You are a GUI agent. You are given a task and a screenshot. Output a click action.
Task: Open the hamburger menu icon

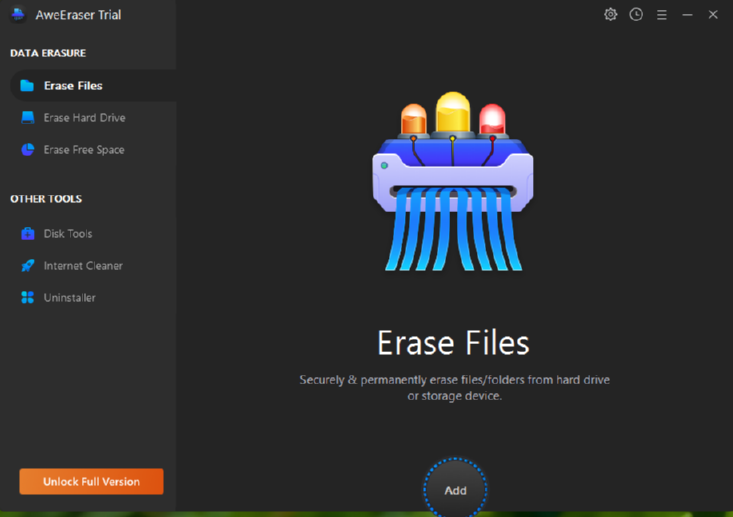pos(661,15)
